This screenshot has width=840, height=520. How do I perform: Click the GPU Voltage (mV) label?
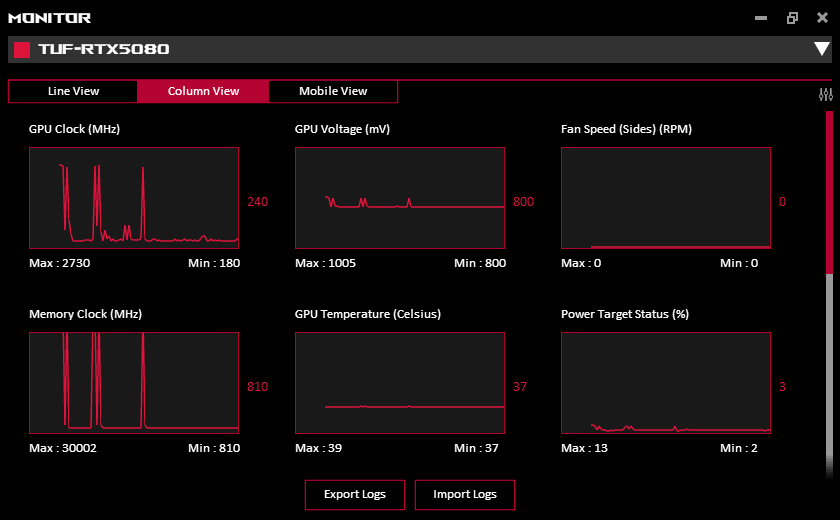click(x=342, y=129)
